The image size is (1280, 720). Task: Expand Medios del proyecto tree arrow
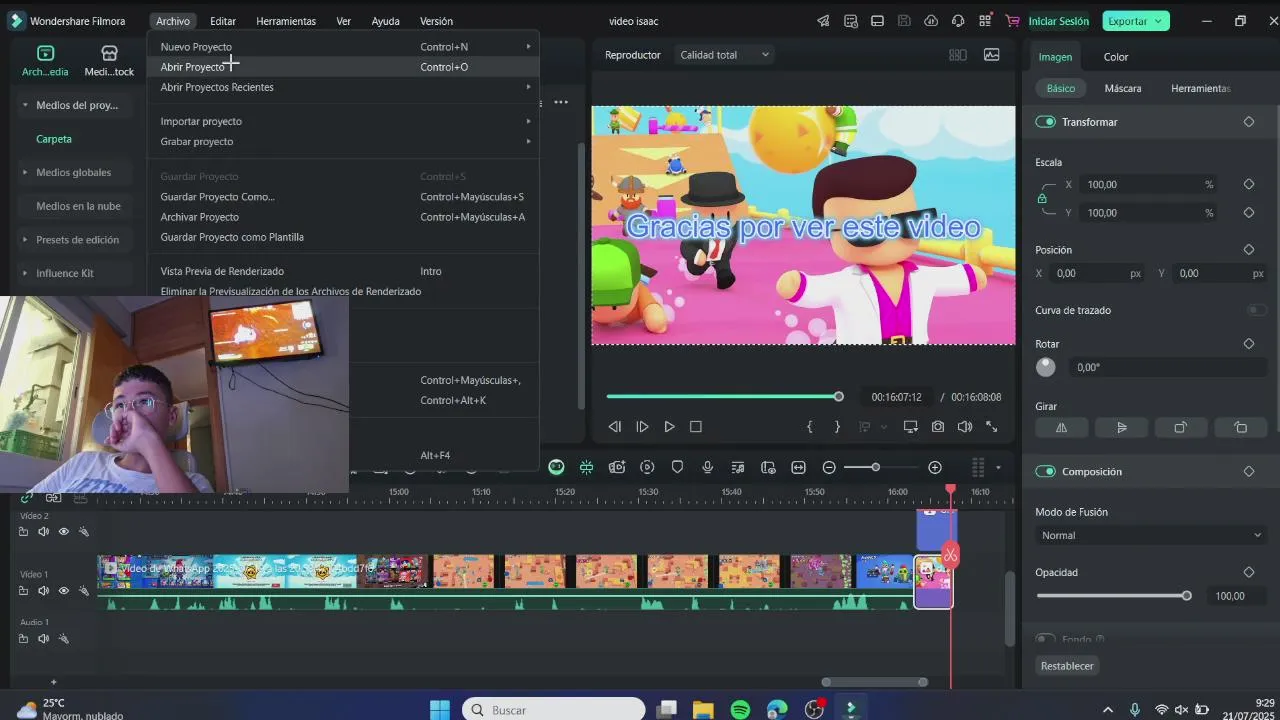click(25, 105)
